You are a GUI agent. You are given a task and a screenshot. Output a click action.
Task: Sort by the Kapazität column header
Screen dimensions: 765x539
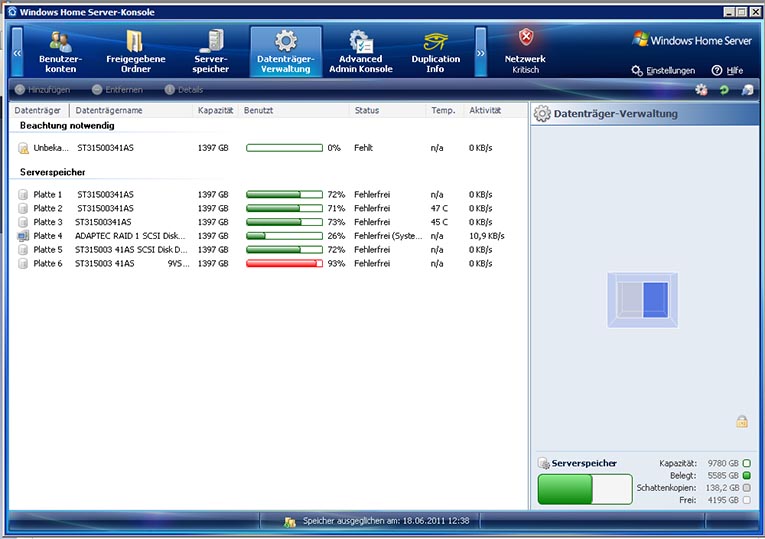click(x=215, y=111)
